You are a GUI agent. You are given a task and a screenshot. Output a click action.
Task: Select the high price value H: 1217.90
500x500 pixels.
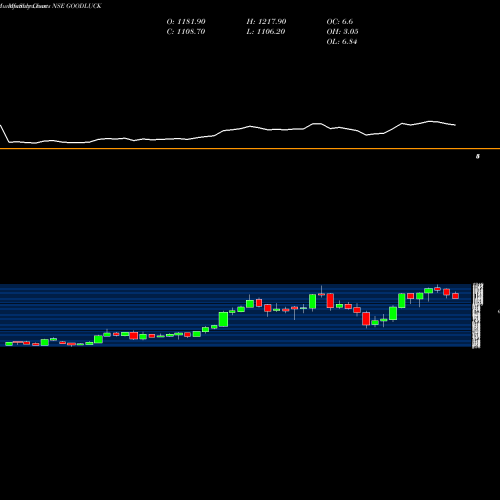(x=266, y=22)
